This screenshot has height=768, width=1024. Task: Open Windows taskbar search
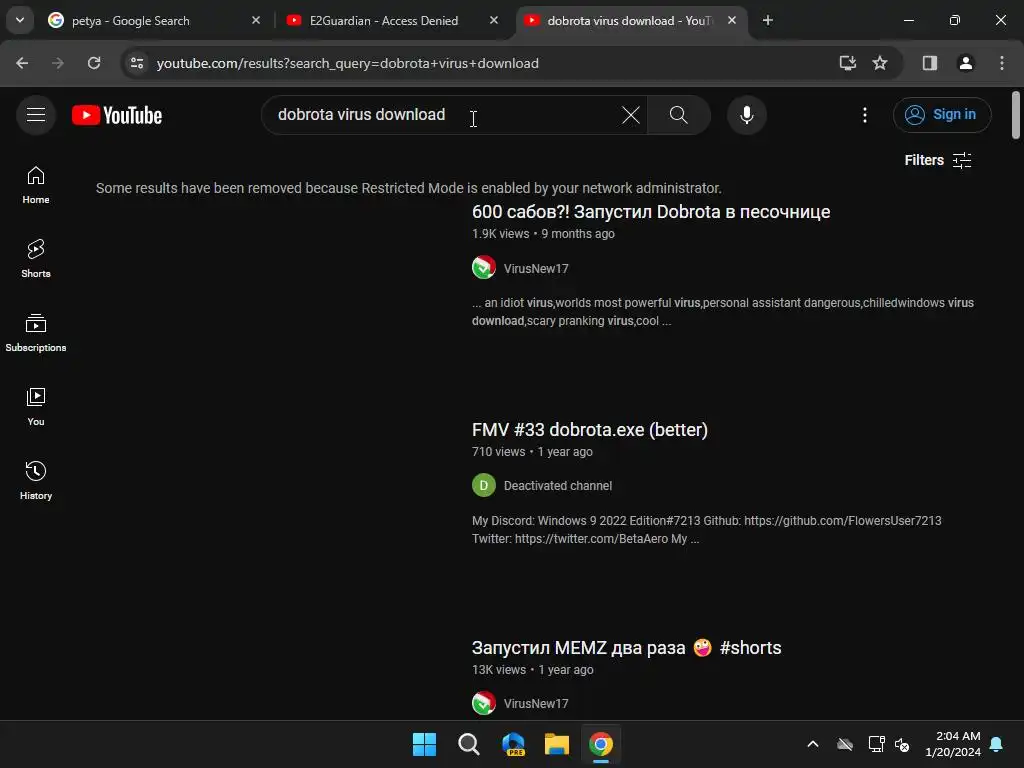point(469,744)
